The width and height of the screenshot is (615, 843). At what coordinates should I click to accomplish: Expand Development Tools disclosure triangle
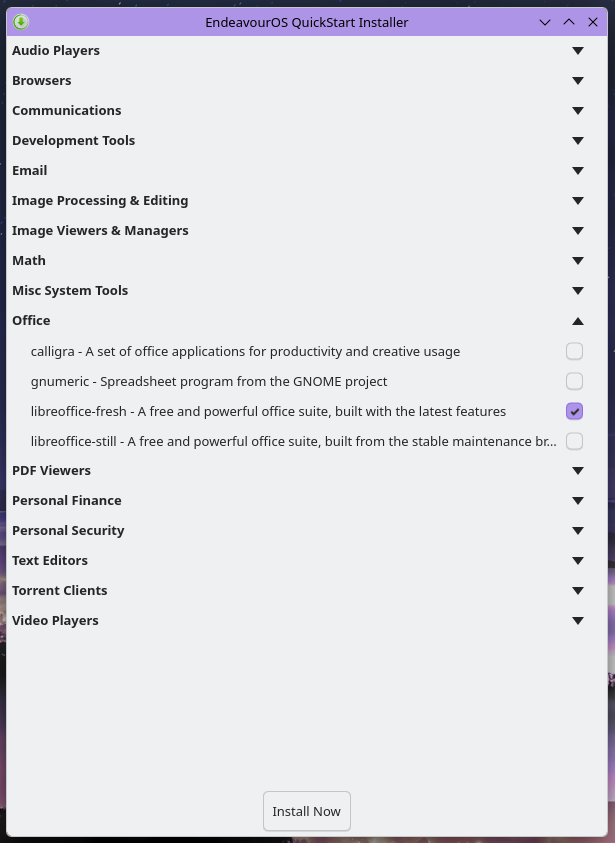(x=577, y=141)
